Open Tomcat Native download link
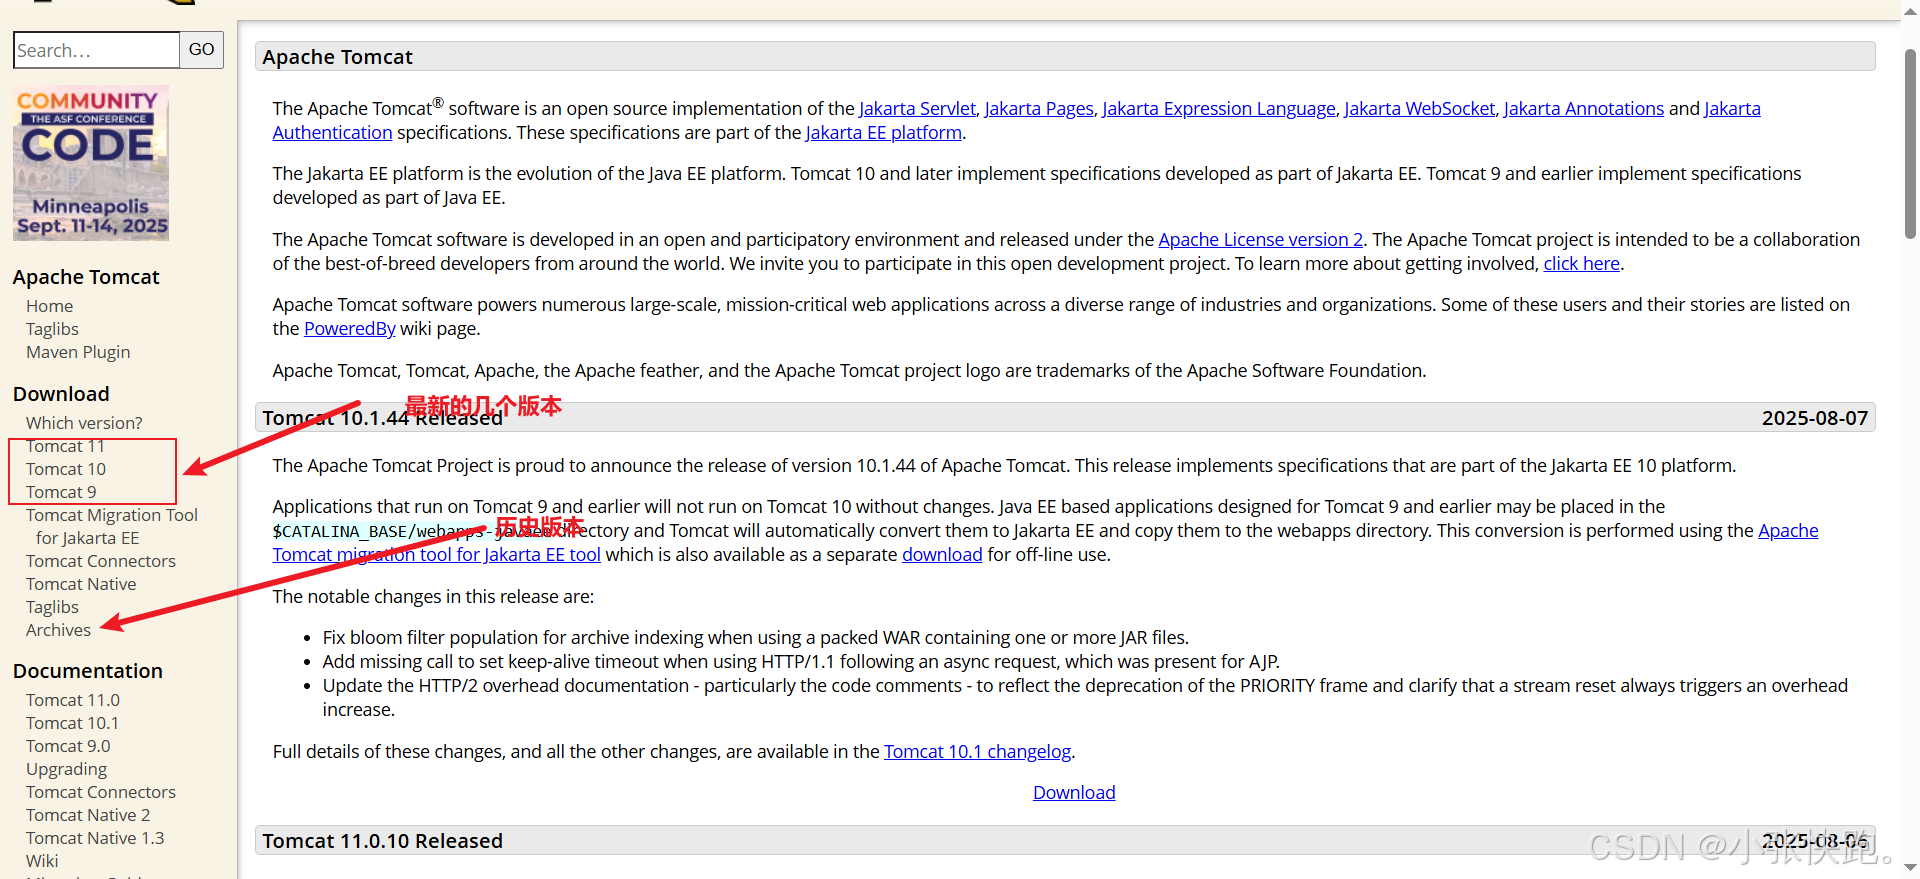The width and height of the screenshot is (1920, 879). click(81, 584)
